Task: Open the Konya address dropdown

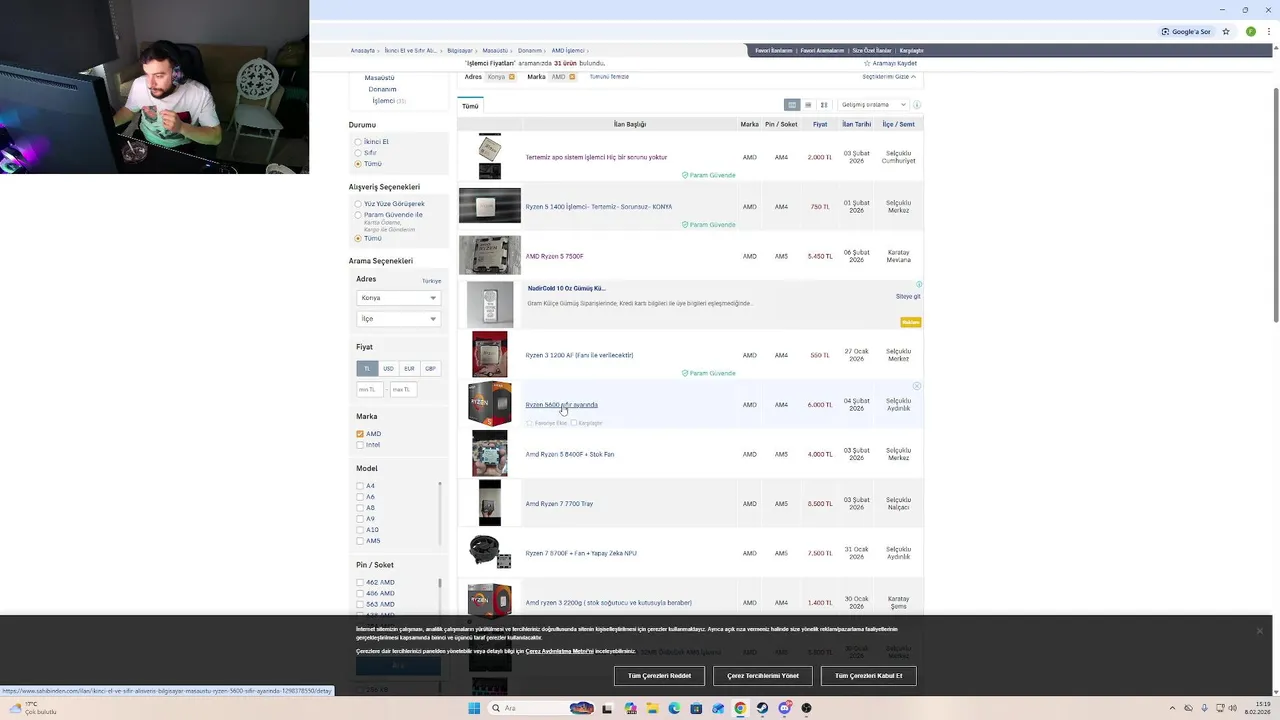Action: [x=398, y=298]
